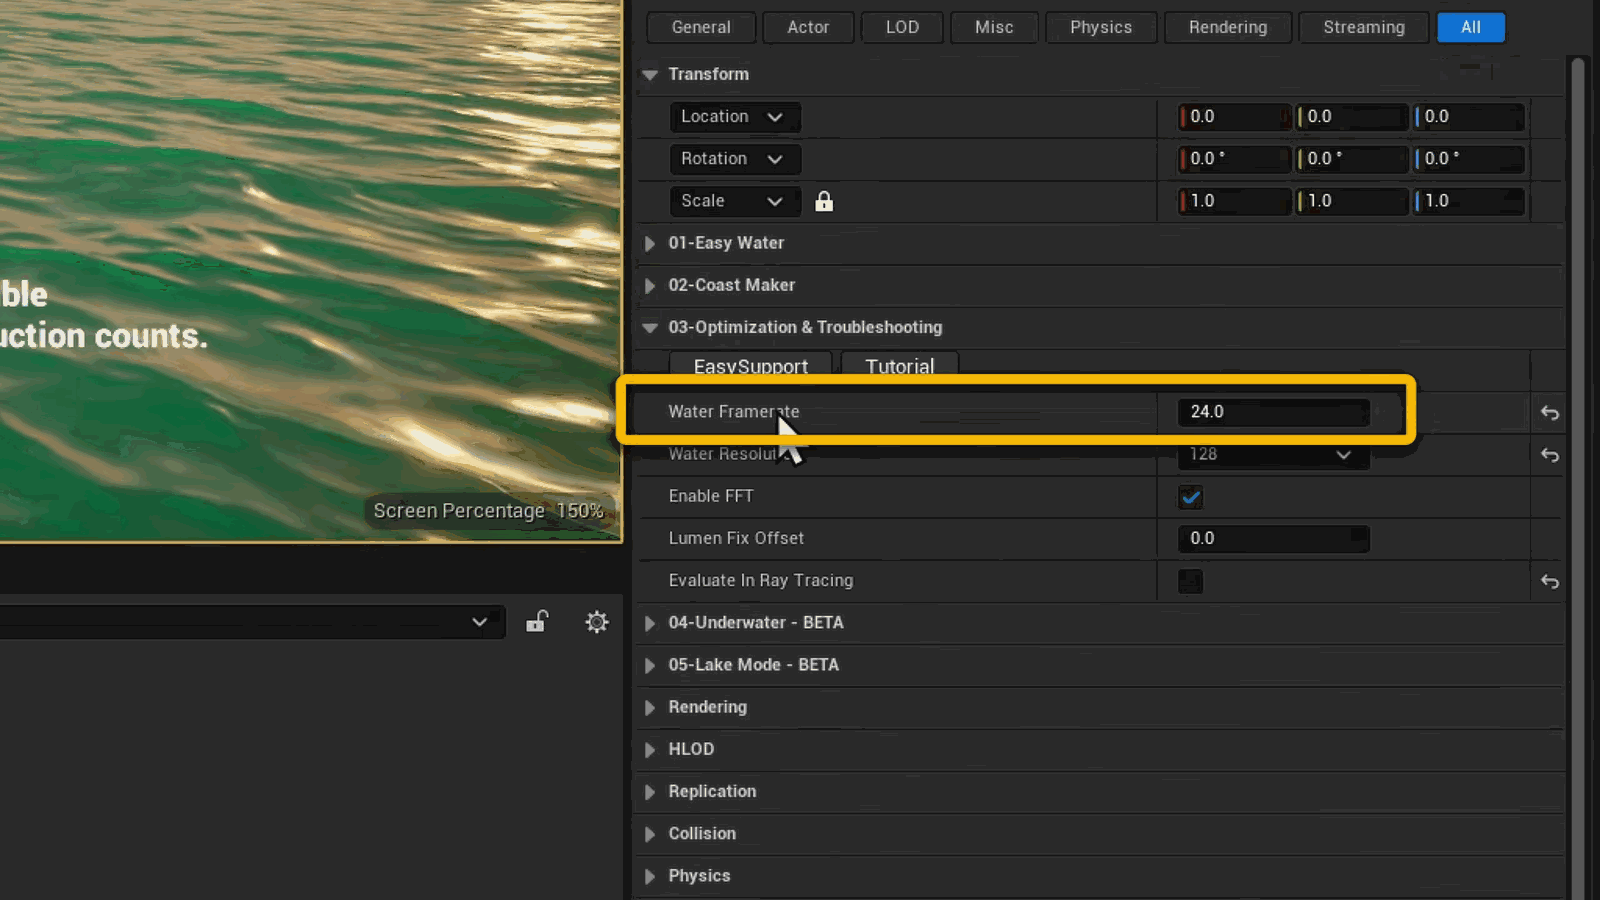The width and height of the screenshot is (1600, 900).
Task: Uncheck the Enable FFT checkbox
Action: (x=1190, y=497)
